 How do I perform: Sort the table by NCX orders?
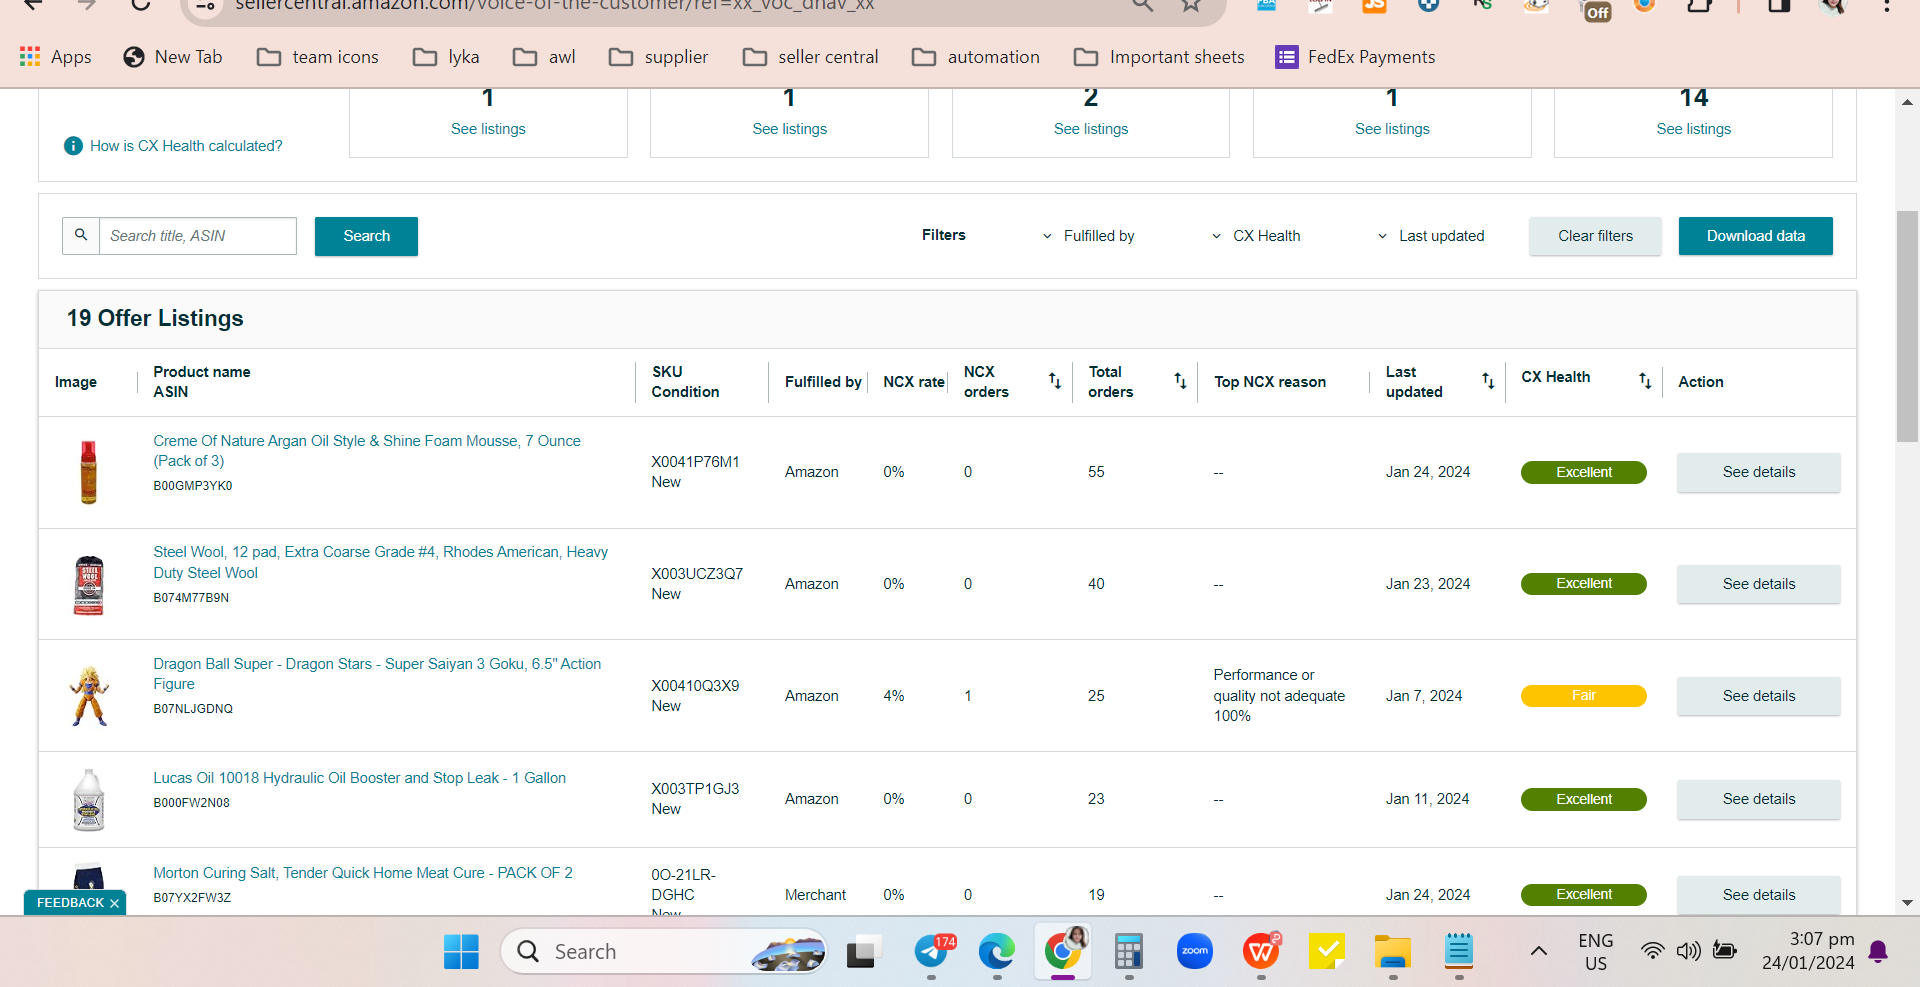click(x=1055, y=381)
